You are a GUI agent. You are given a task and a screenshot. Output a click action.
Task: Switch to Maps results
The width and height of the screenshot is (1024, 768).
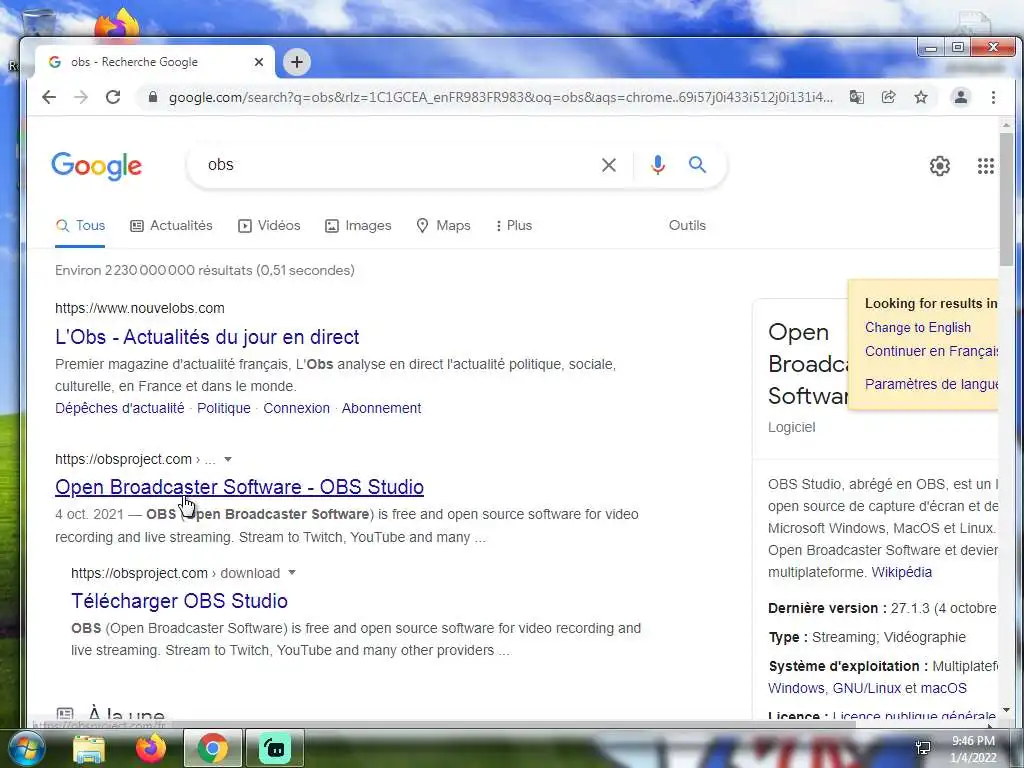point(443,225)
